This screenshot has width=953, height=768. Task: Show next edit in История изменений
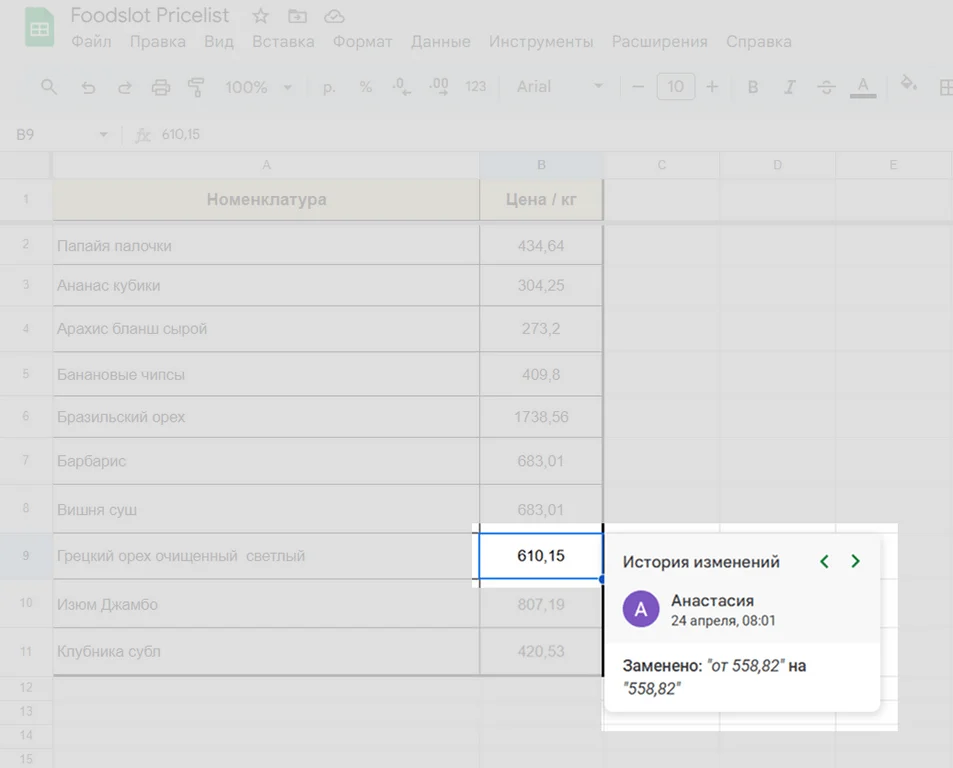click(x=855, y=562)
